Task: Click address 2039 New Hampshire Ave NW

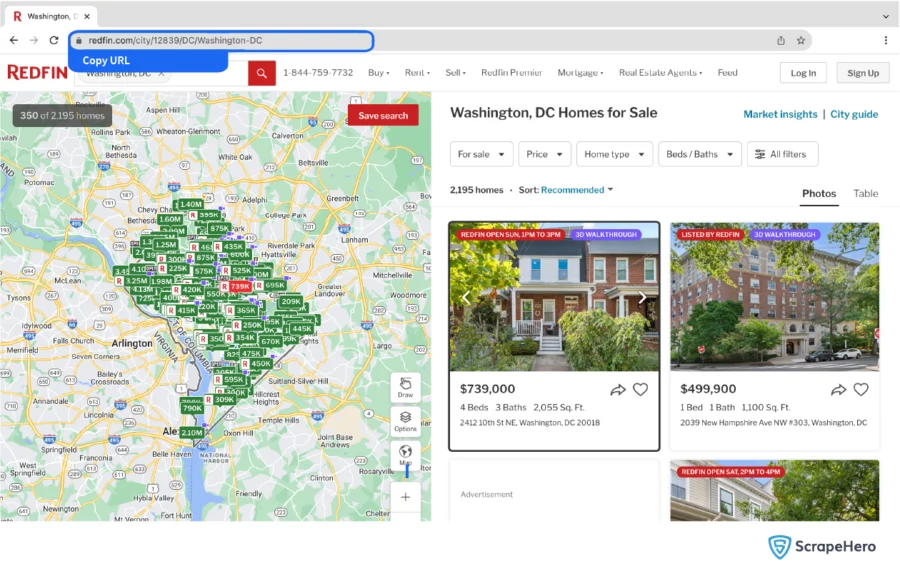Action: pyautogui.click(x=773, y=422)
